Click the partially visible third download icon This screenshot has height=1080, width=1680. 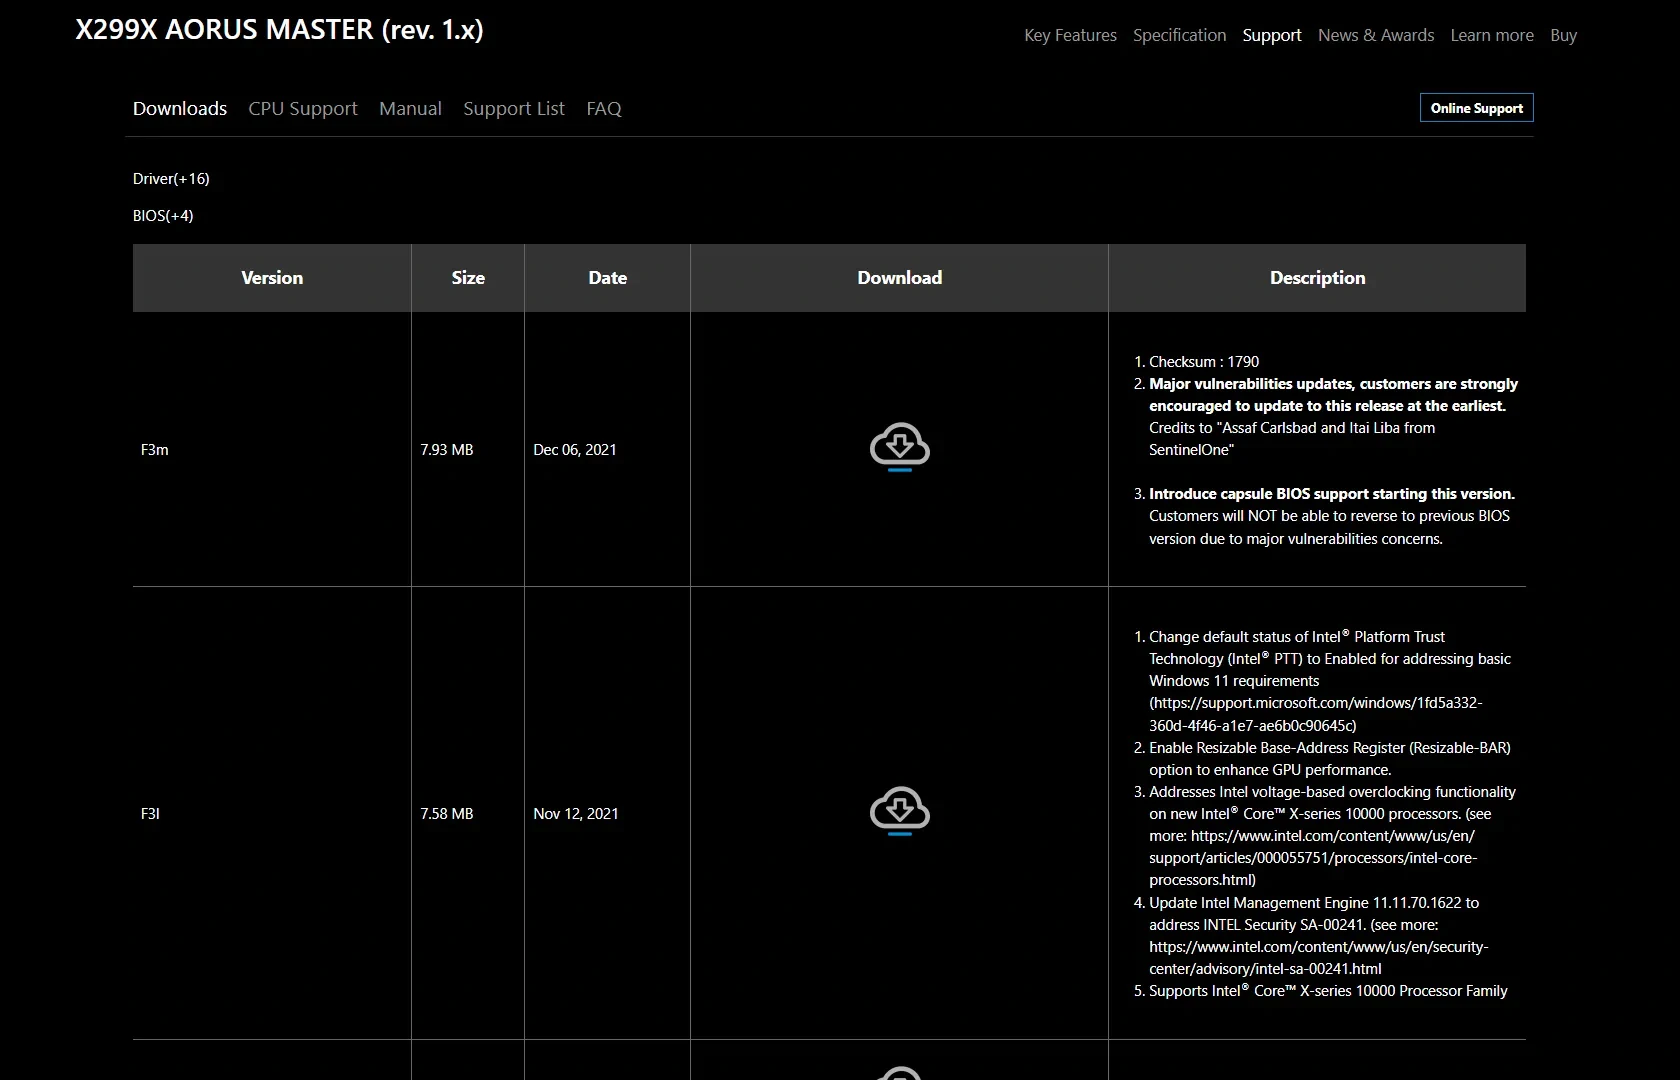click(x=899, y=1073)
